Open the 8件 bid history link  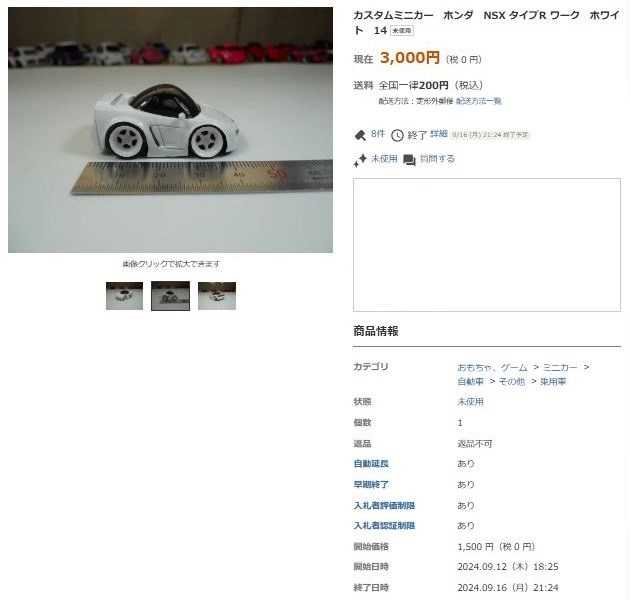click(377, 134)
